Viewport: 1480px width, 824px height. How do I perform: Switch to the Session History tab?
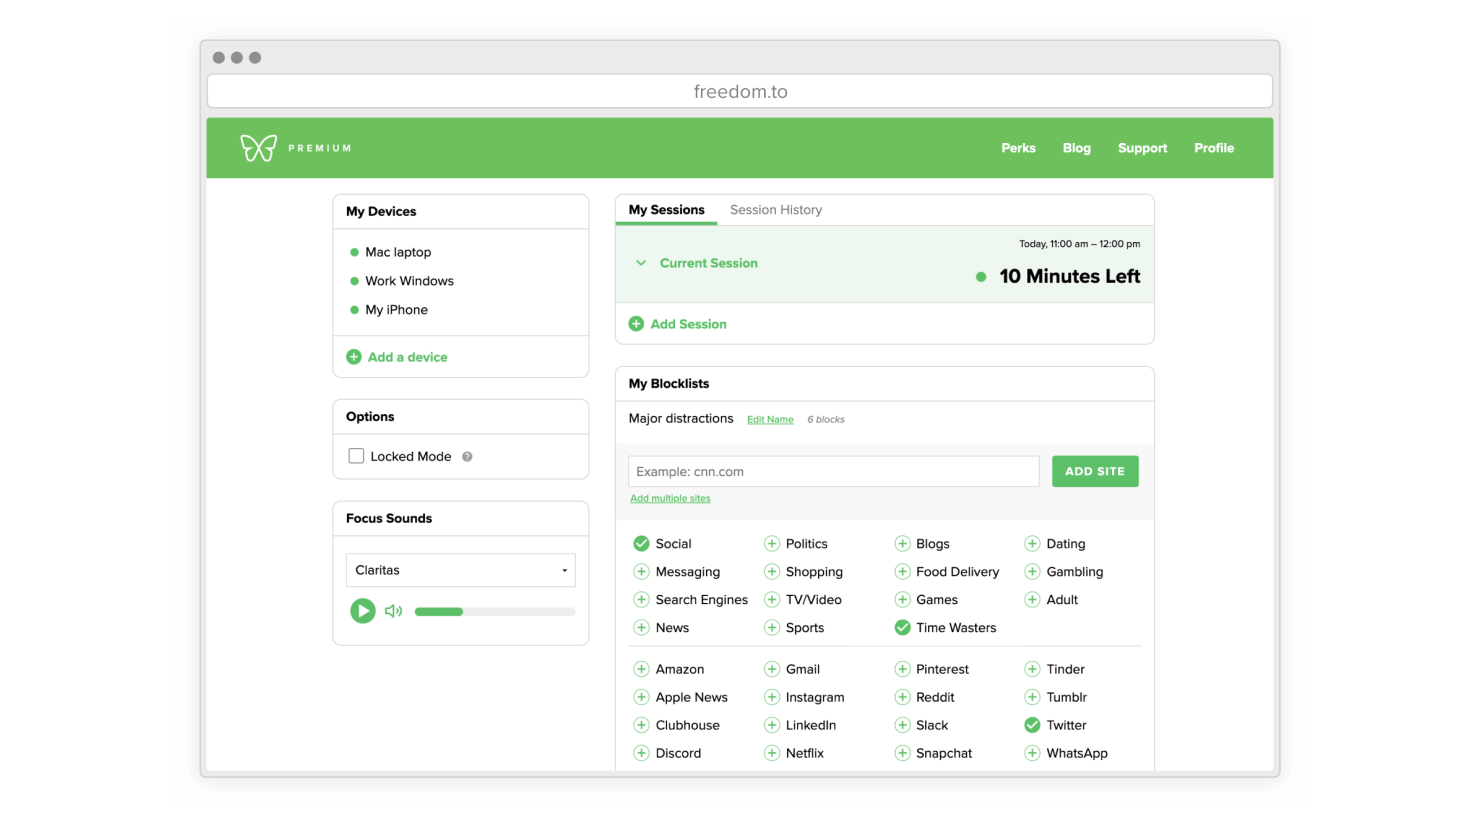(x=776, y=210)
